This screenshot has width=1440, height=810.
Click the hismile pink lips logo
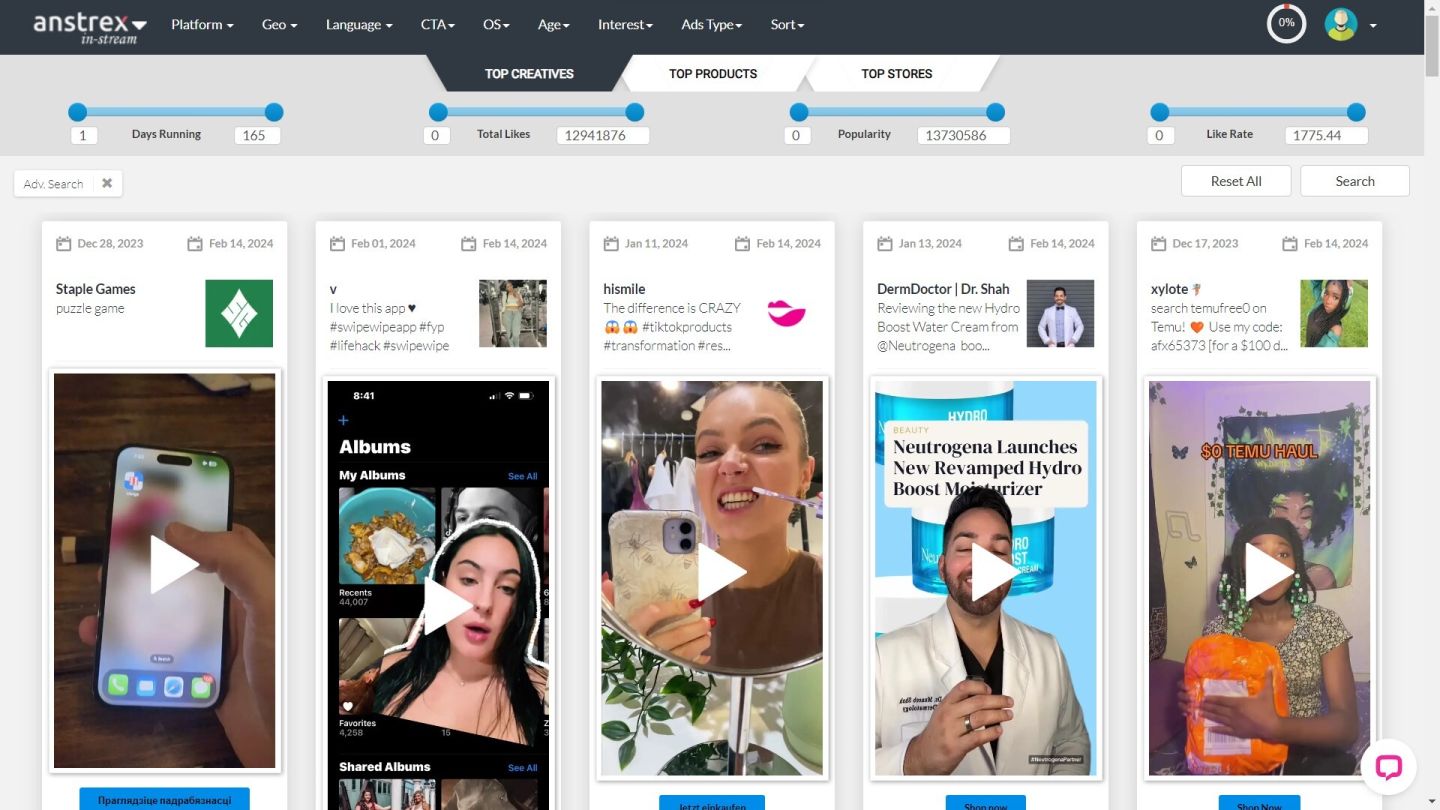[x=786, y=313]
